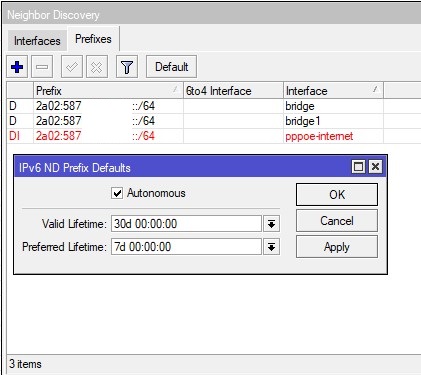Click the enable checkmark toolbar icon
421x375 pixels.
coord(72,67)
